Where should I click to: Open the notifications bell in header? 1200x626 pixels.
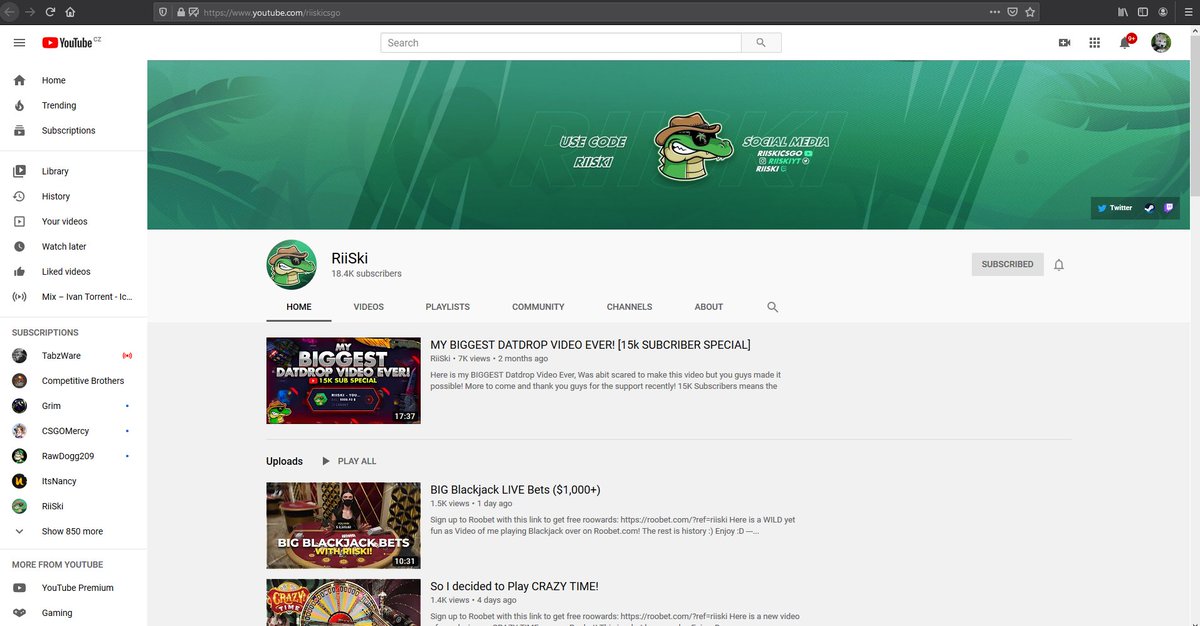1125,43
